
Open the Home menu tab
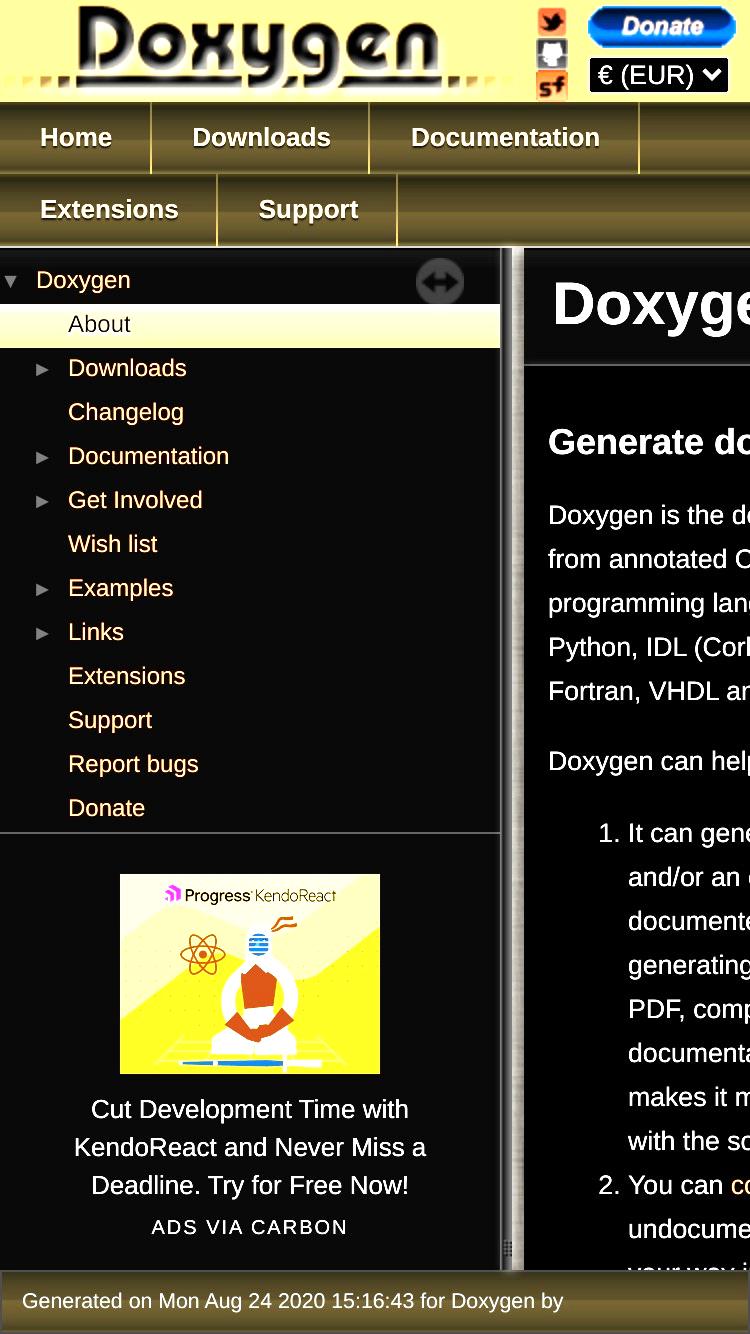pyautogui.click(x=76, y=138)
